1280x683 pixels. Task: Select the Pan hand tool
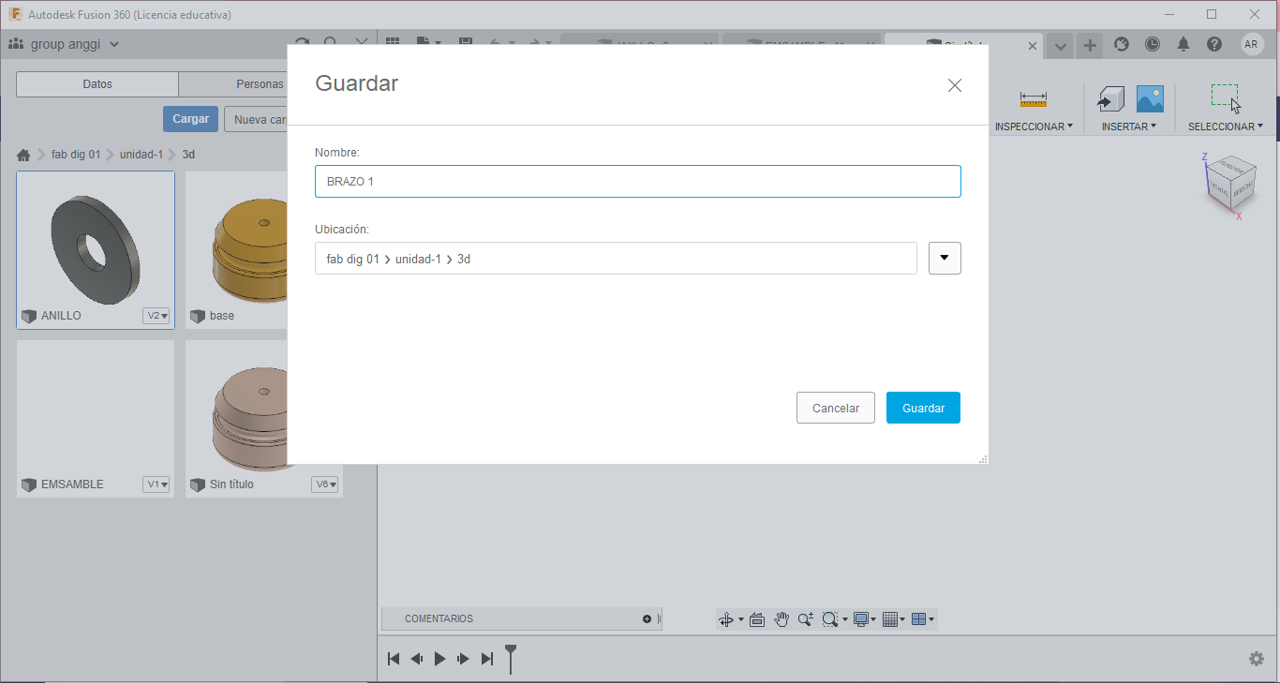pyautogui.click(x=781, y=620)
